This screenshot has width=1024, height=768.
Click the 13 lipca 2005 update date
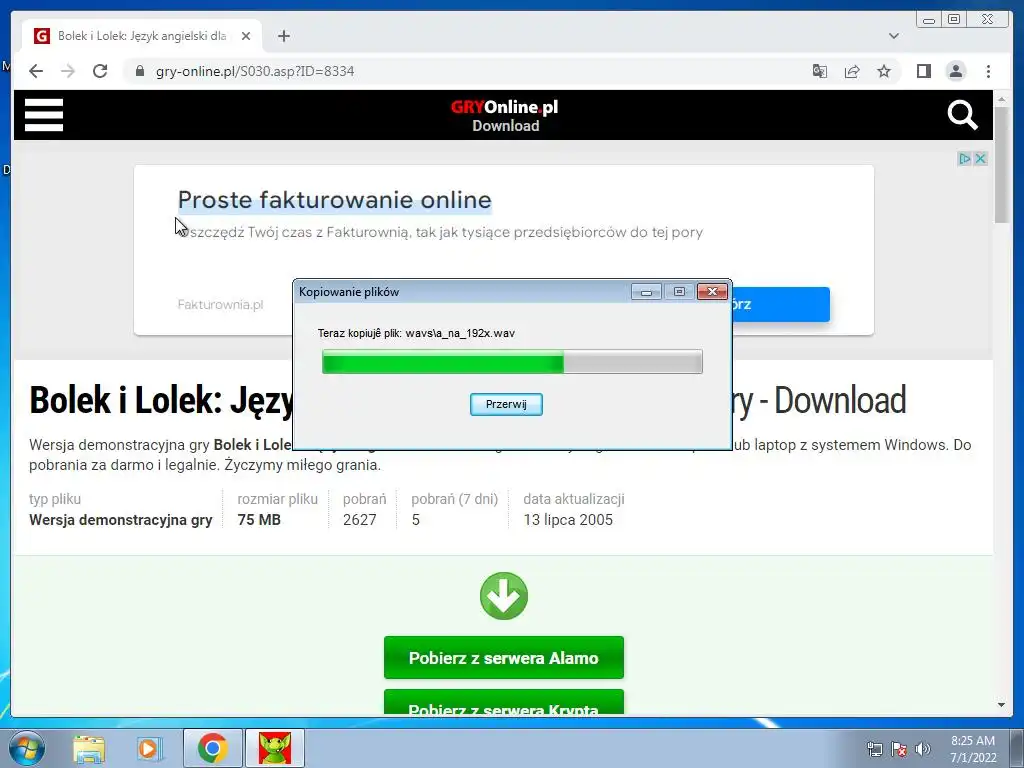pos(568,520)
